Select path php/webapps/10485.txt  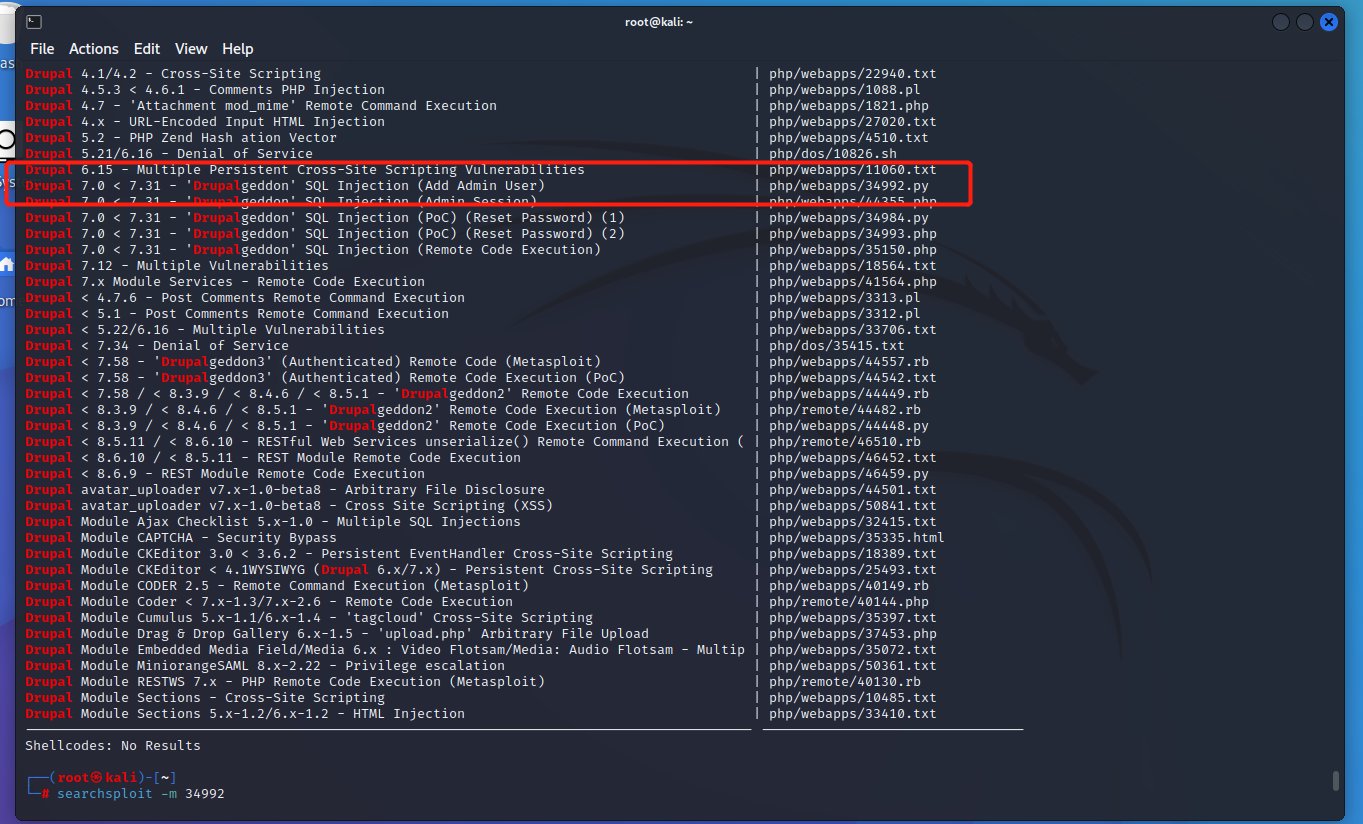[x=853, y=698]
